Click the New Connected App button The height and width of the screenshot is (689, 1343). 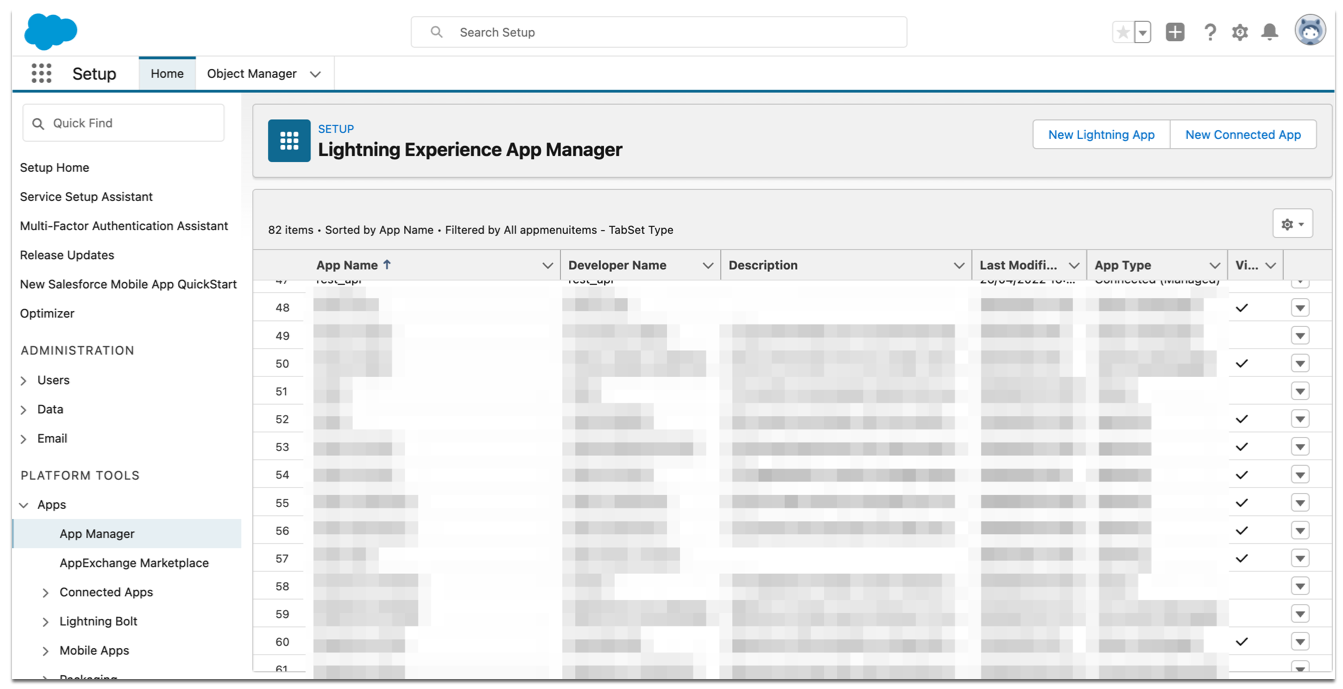(x=1243, y=135)
